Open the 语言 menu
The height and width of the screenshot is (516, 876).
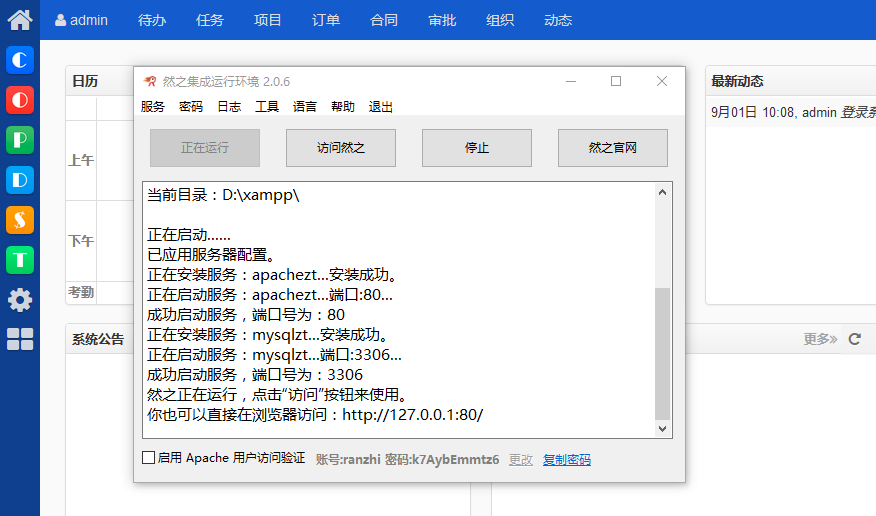click(x=304, y=106)
